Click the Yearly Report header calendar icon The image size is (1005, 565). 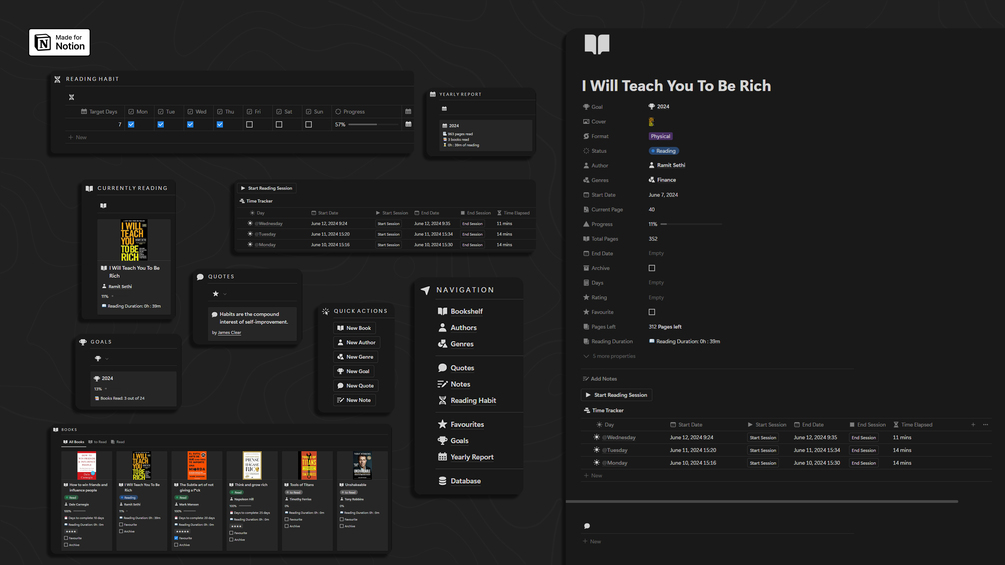pyautogui.click(x=433, y=94)
